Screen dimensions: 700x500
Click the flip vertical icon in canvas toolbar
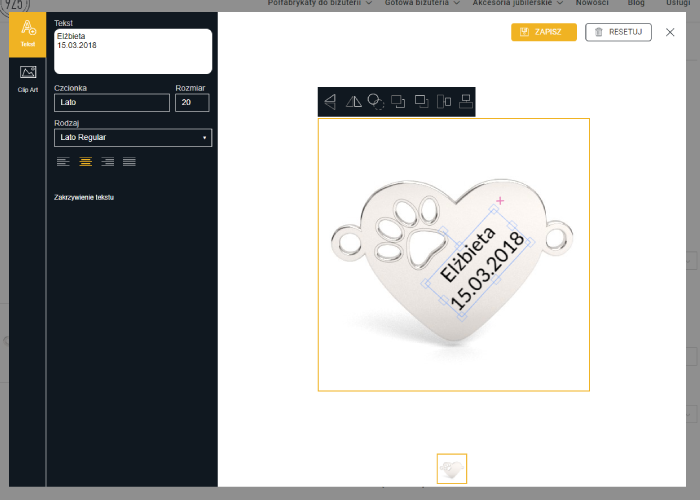click(330, 101)
